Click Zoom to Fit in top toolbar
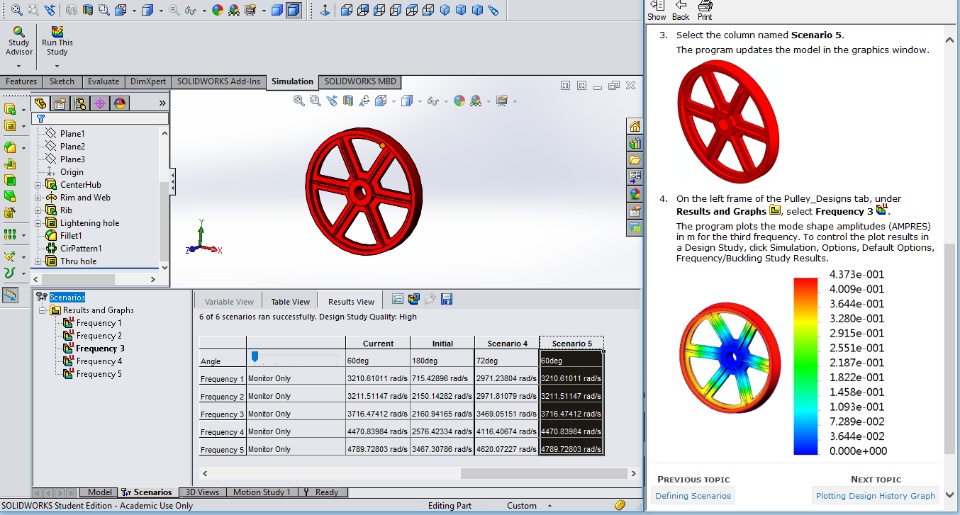The width and height of the screenshot is (960, 515). click(x=17, y=10)
